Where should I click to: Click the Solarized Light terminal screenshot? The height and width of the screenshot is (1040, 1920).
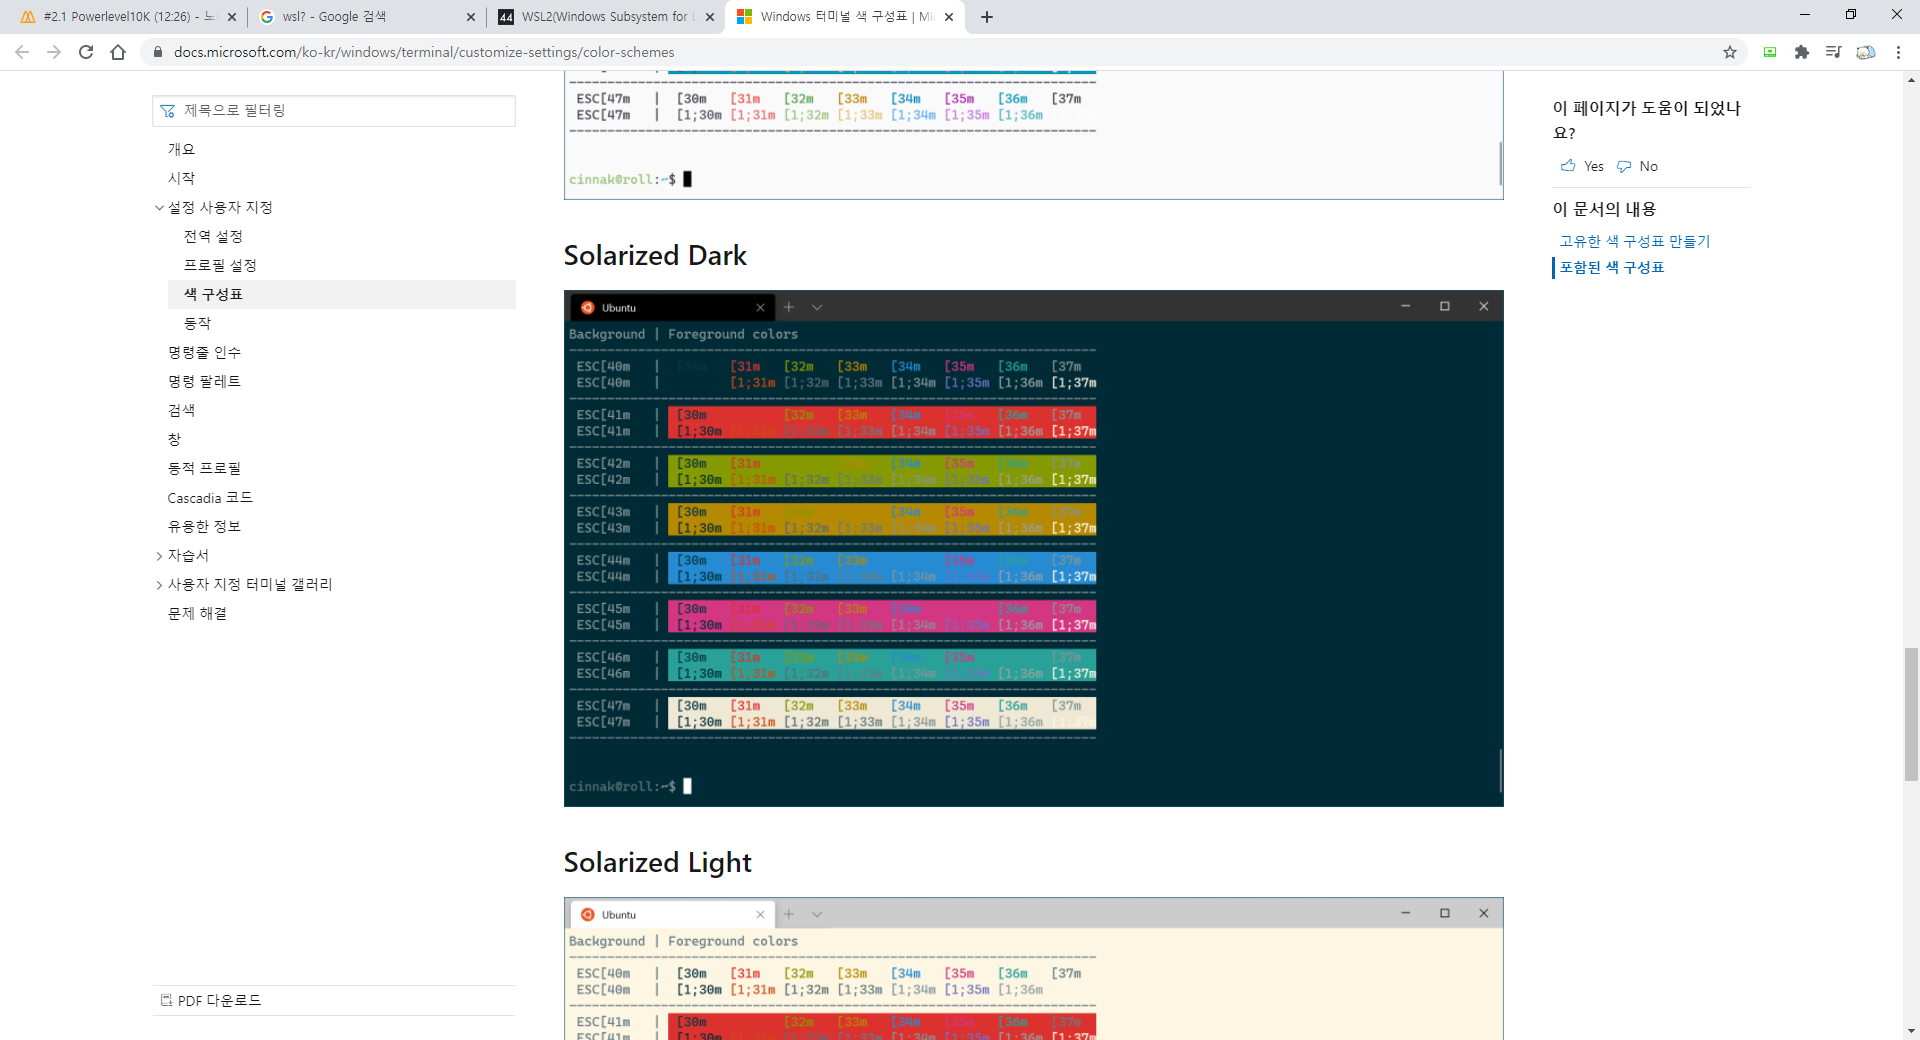pos(1034,969)
